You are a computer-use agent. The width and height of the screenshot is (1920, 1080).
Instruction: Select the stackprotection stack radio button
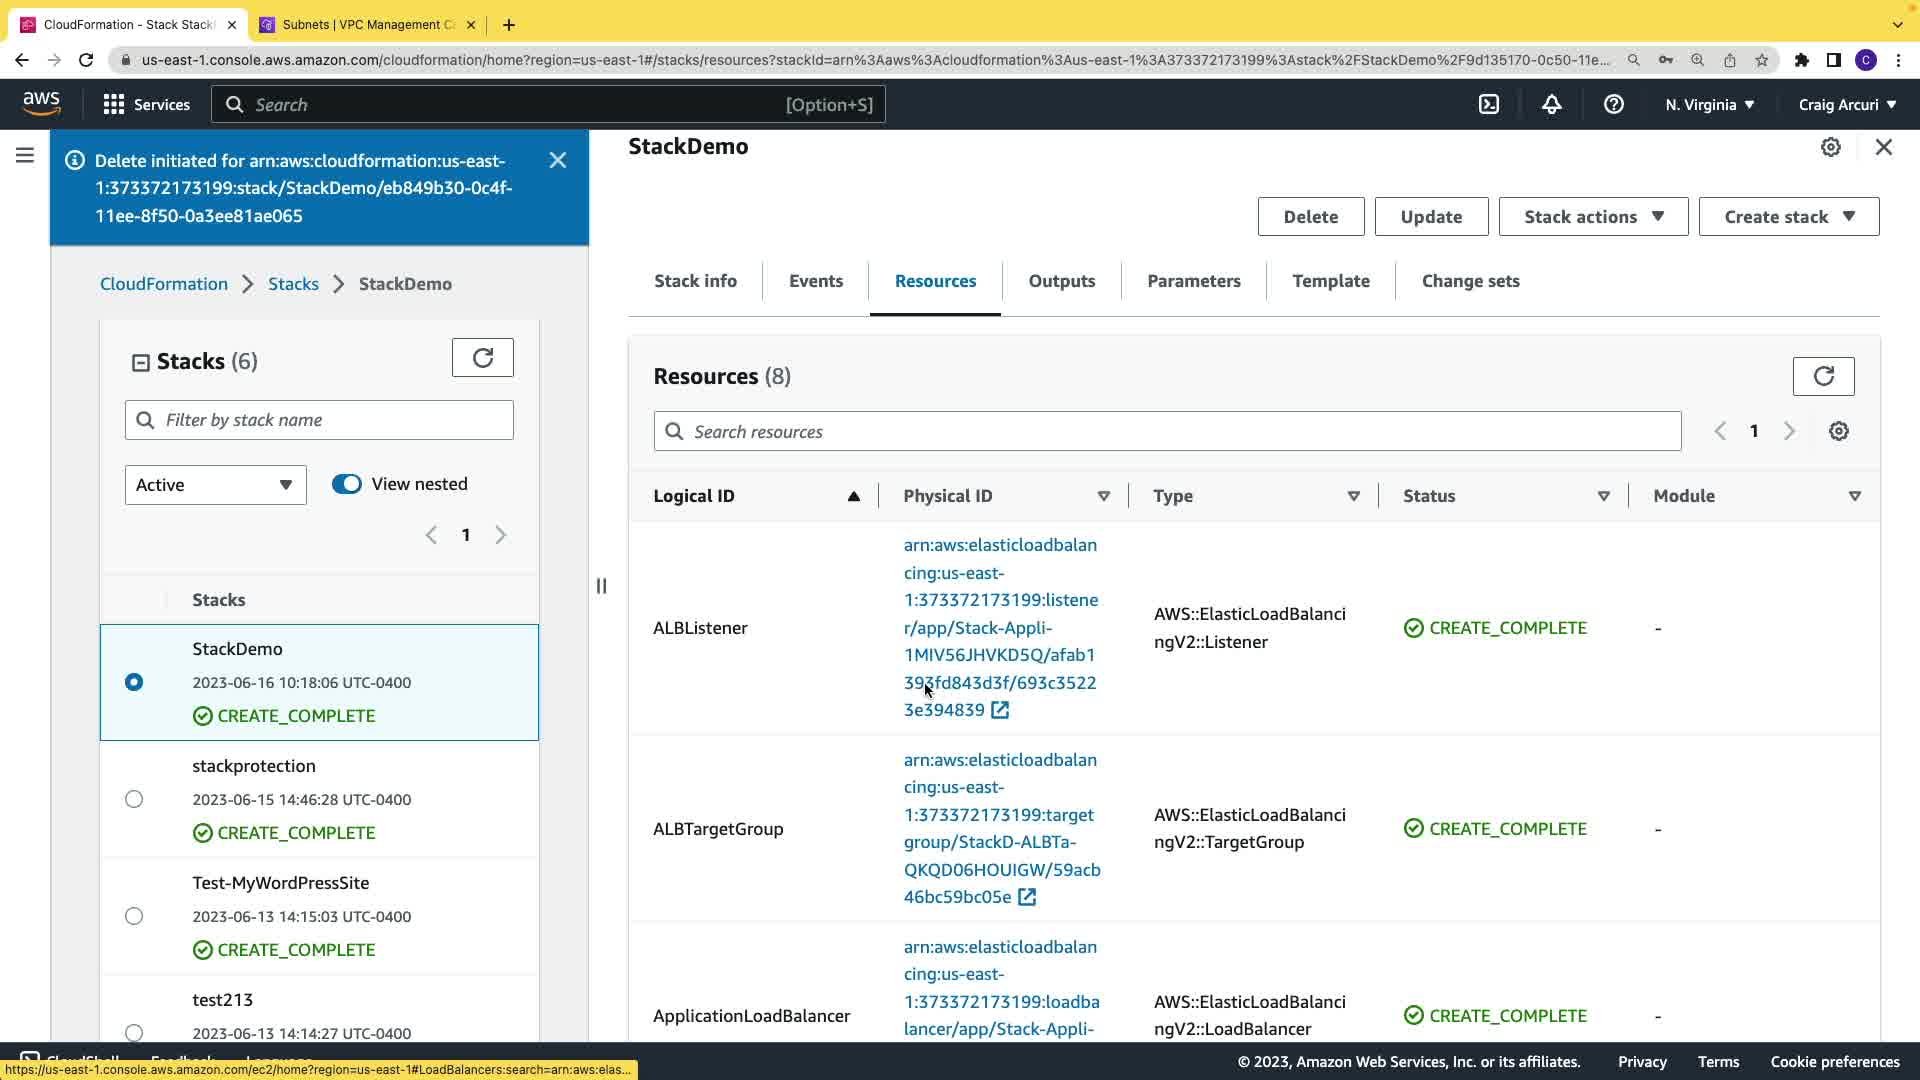[134, 799]
